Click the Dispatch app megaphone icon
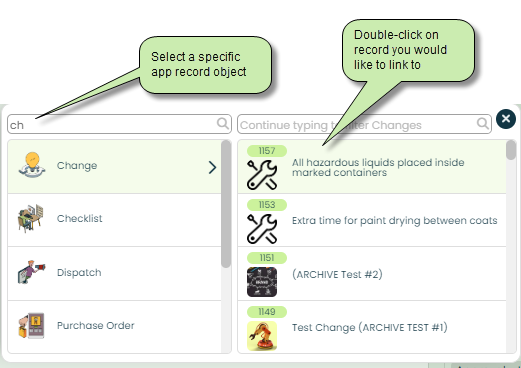Image resolution: width=521 pixels, height=368 pixels. pos(31,272)
